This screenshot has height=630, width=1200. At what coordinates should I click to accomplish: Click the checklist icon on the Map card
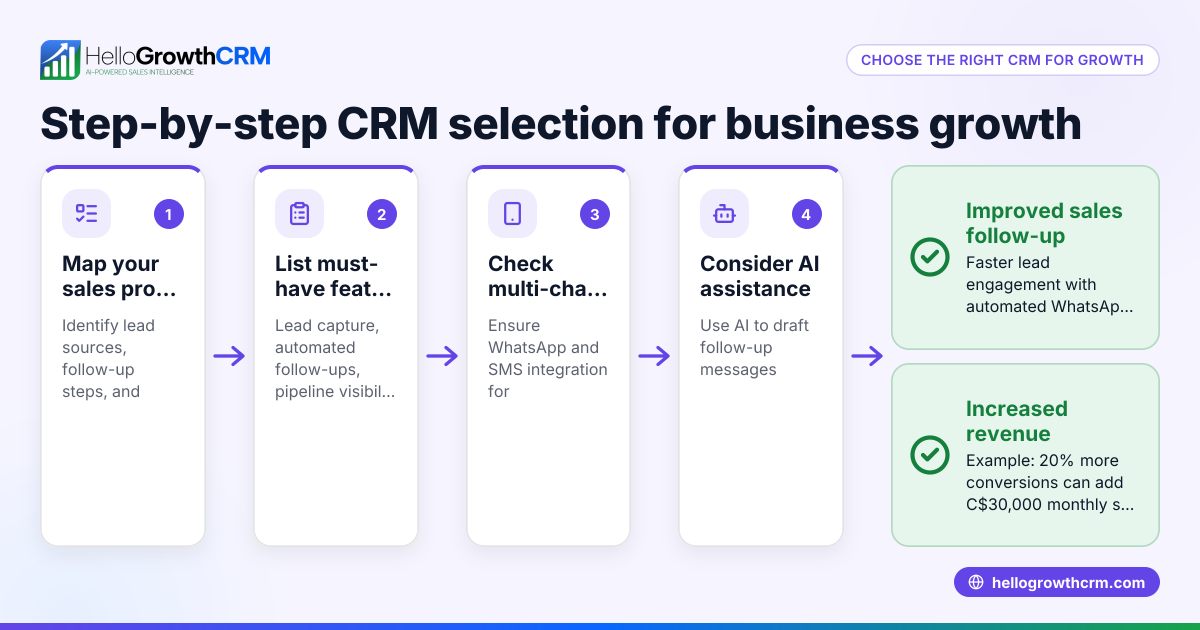click(87, 214)
